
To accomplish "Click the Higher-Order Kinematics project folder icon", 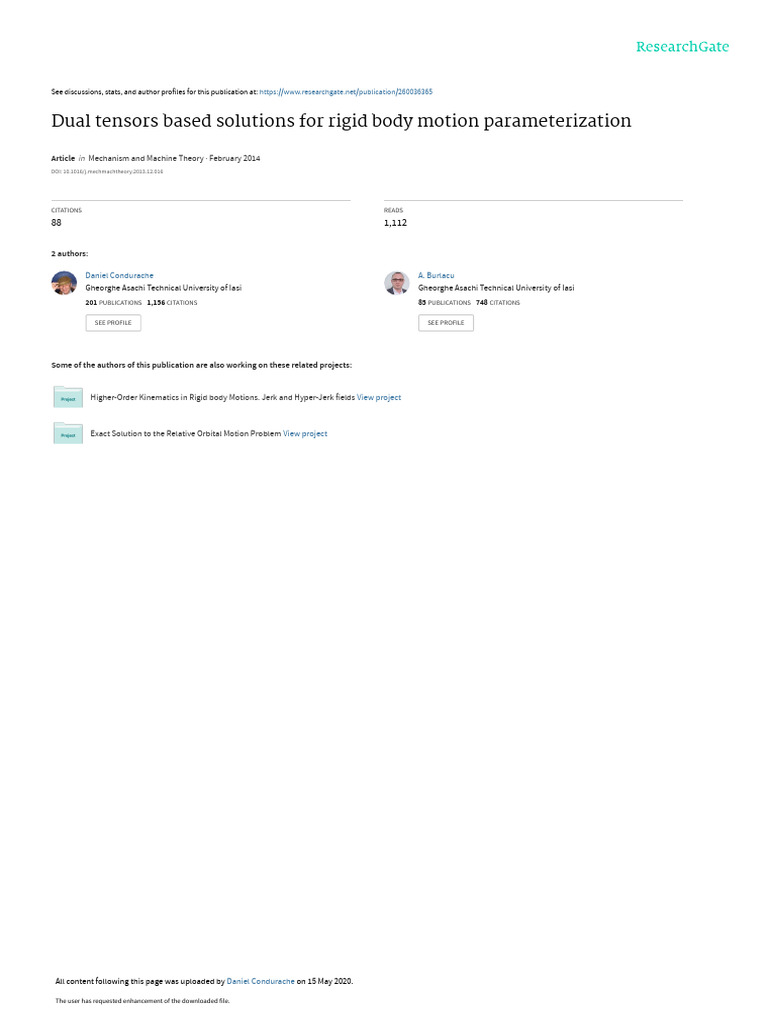I will point(68,397).
